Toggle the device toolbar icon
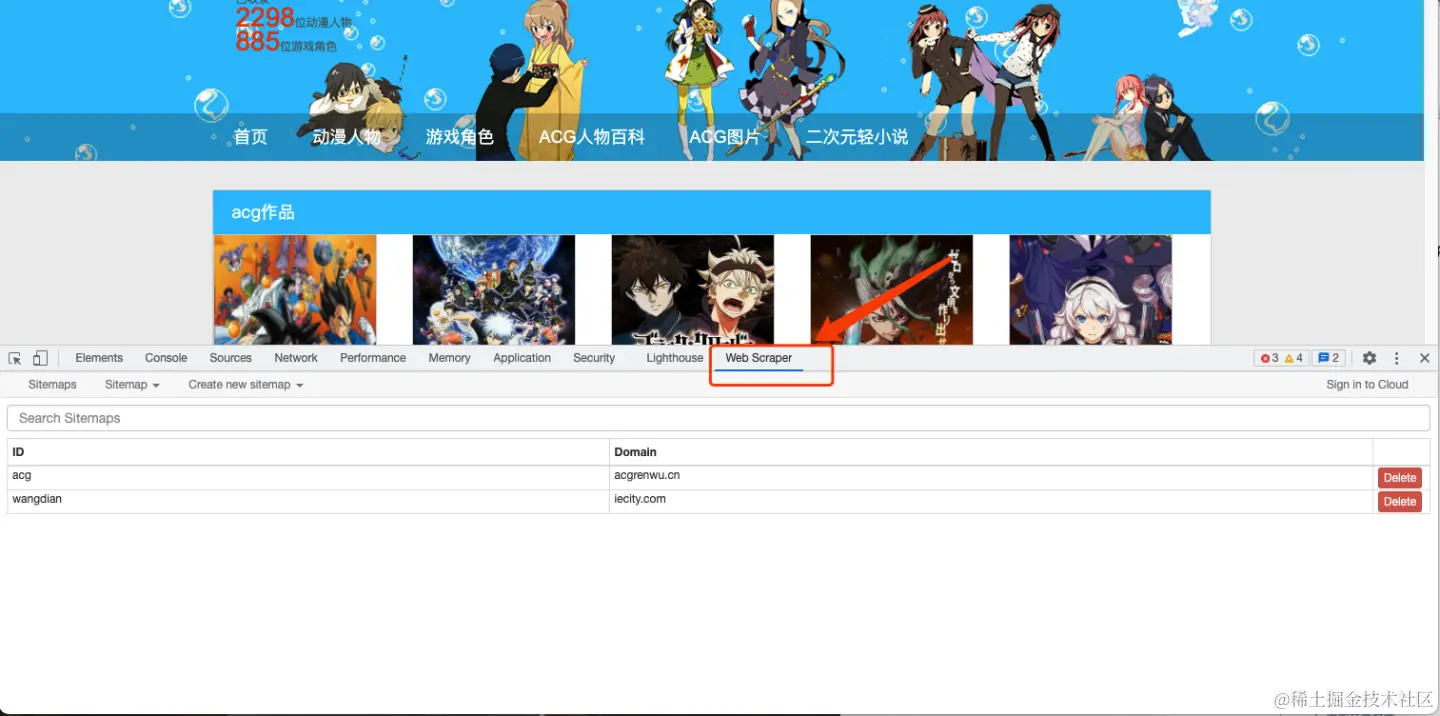The image size is (1440, 716). point(40,358)
